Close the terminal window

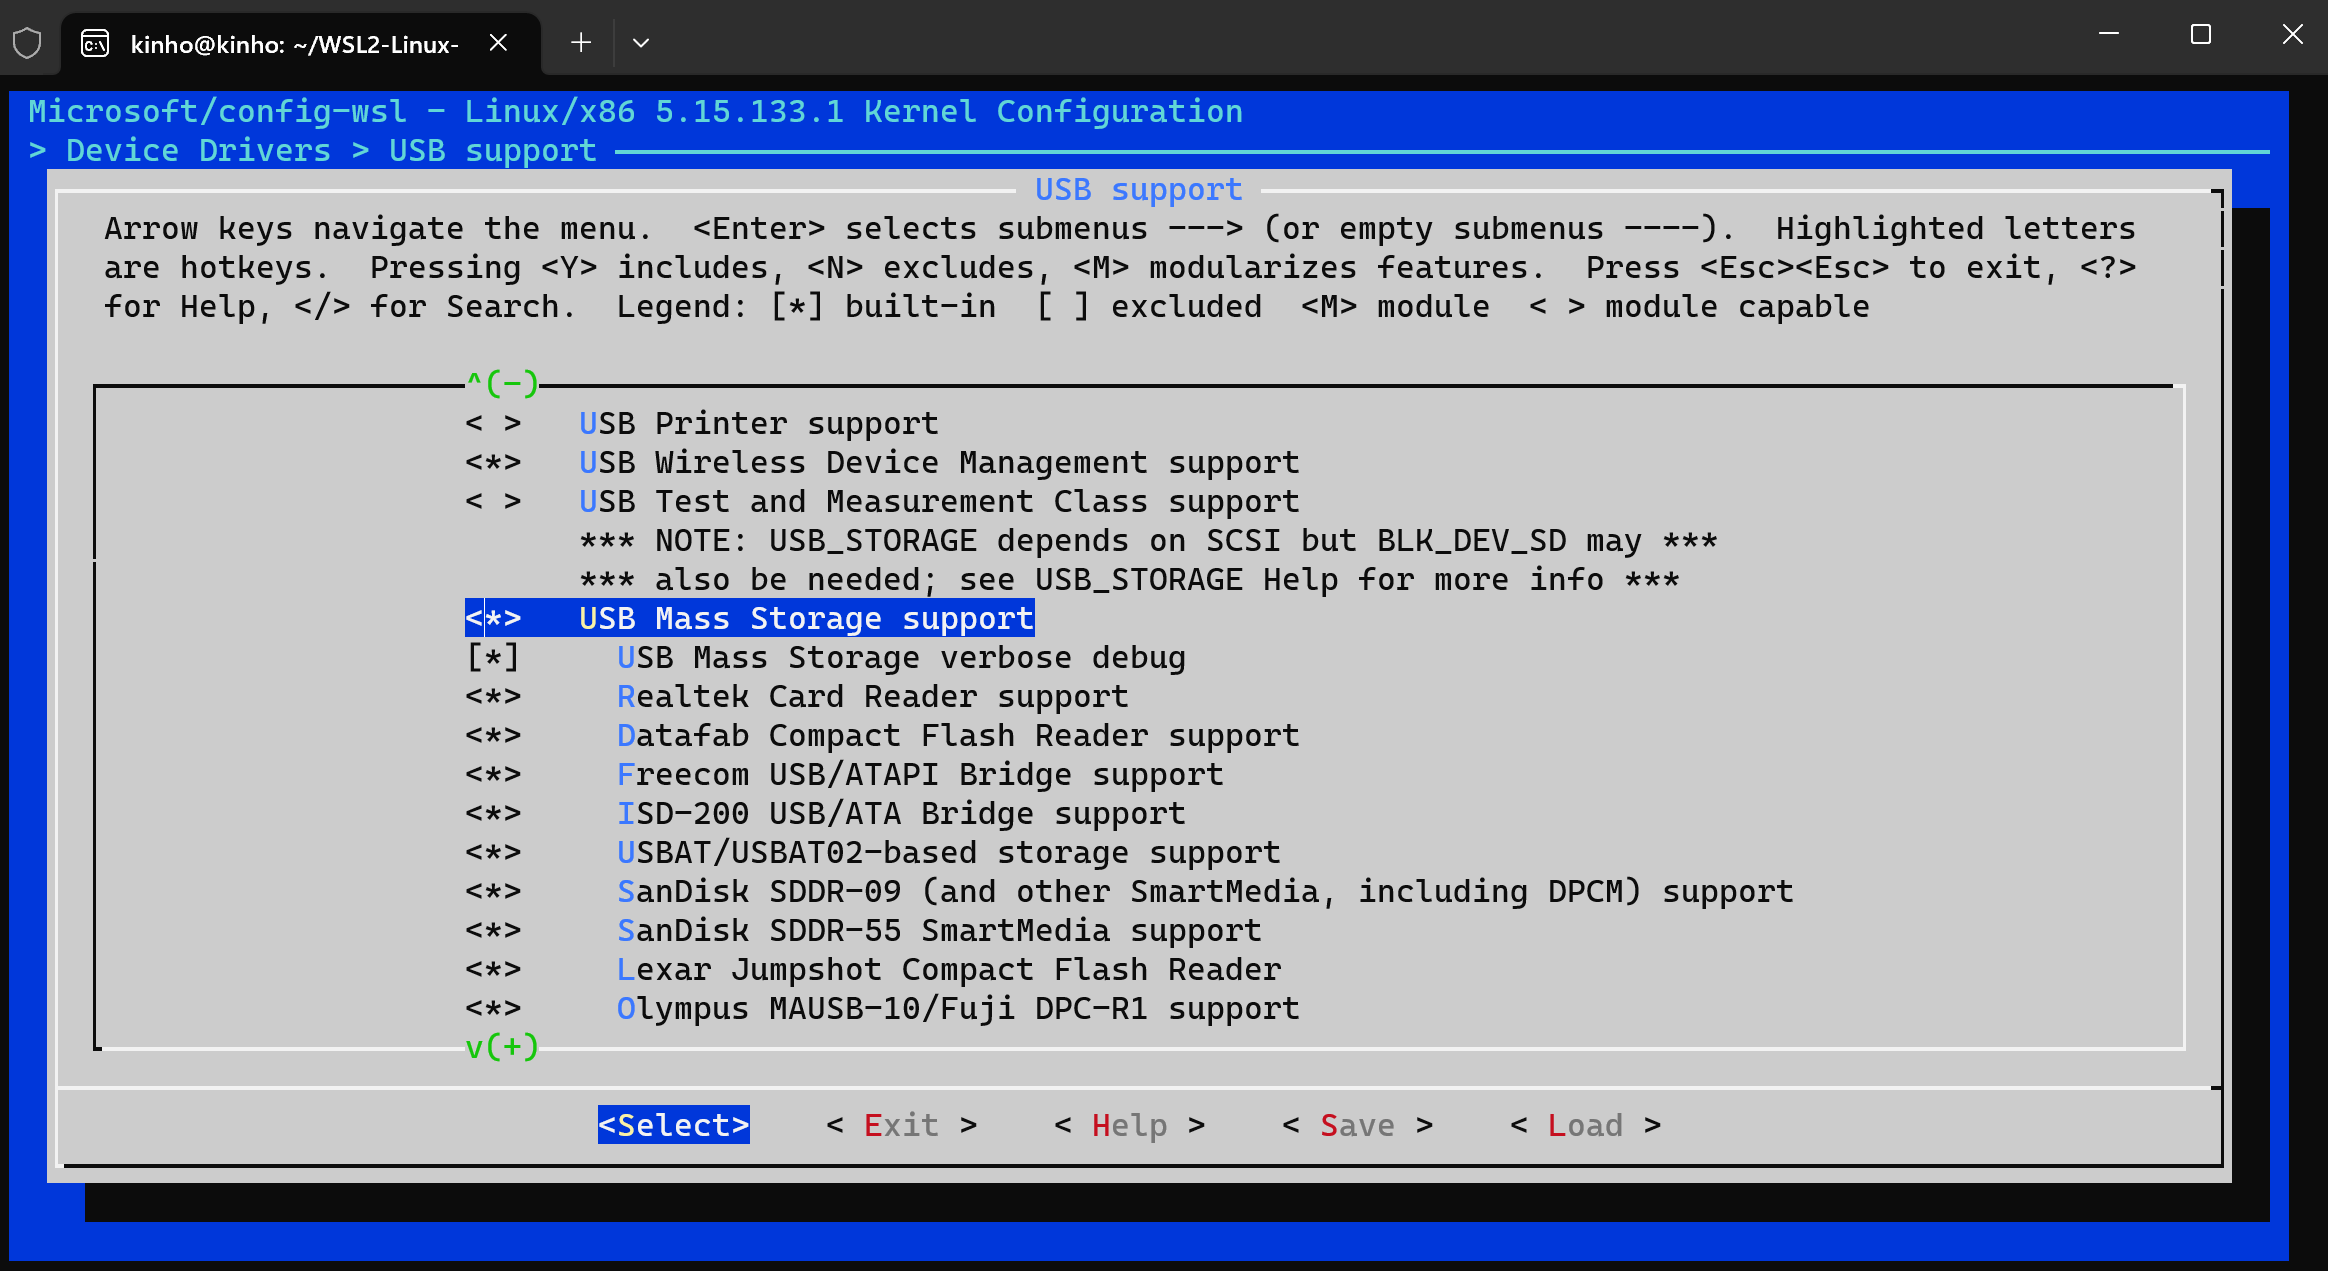(x=2292, y=35)
